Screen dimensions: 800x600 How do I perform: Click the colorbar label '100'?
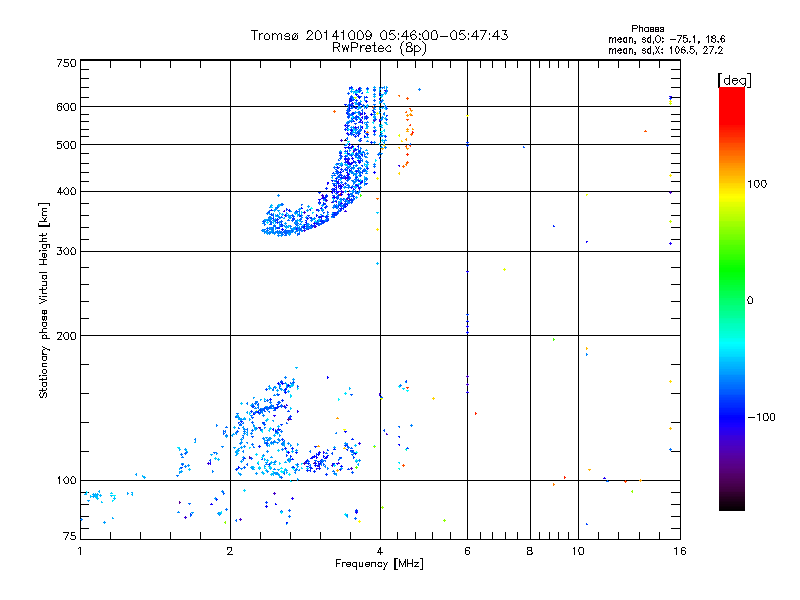(757, 184)
